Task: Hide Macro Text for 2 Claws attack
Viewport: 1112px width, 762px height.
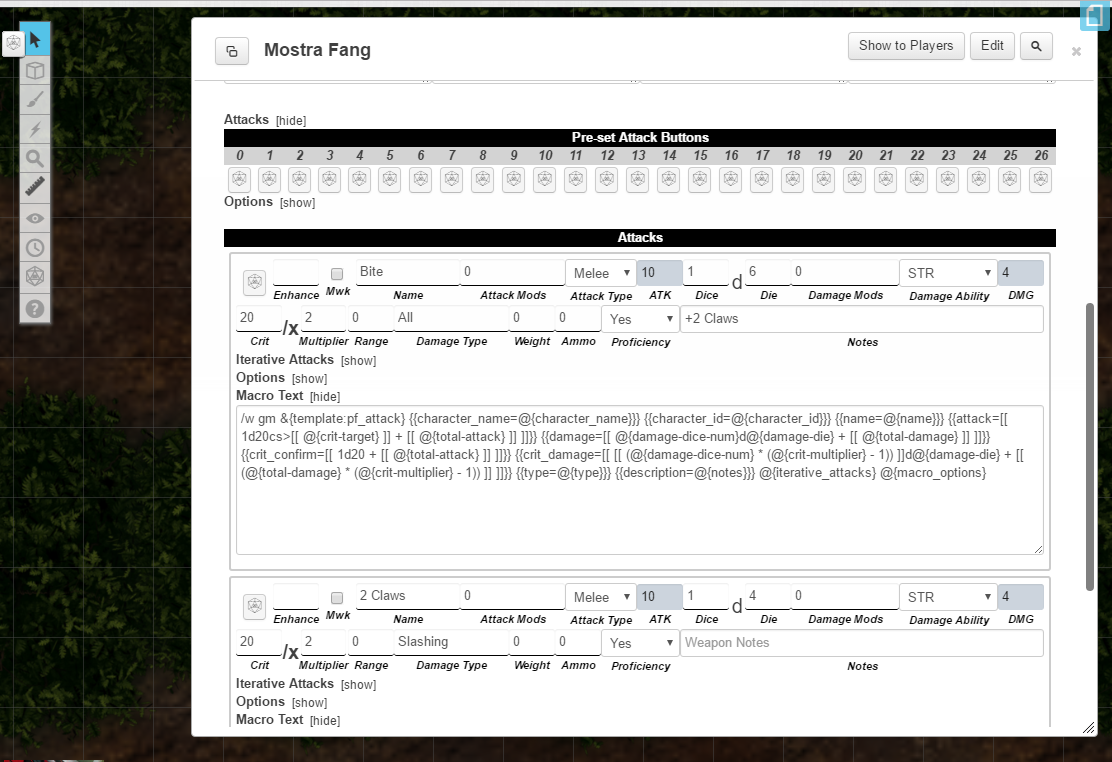Action: click(x=325, y=721)
